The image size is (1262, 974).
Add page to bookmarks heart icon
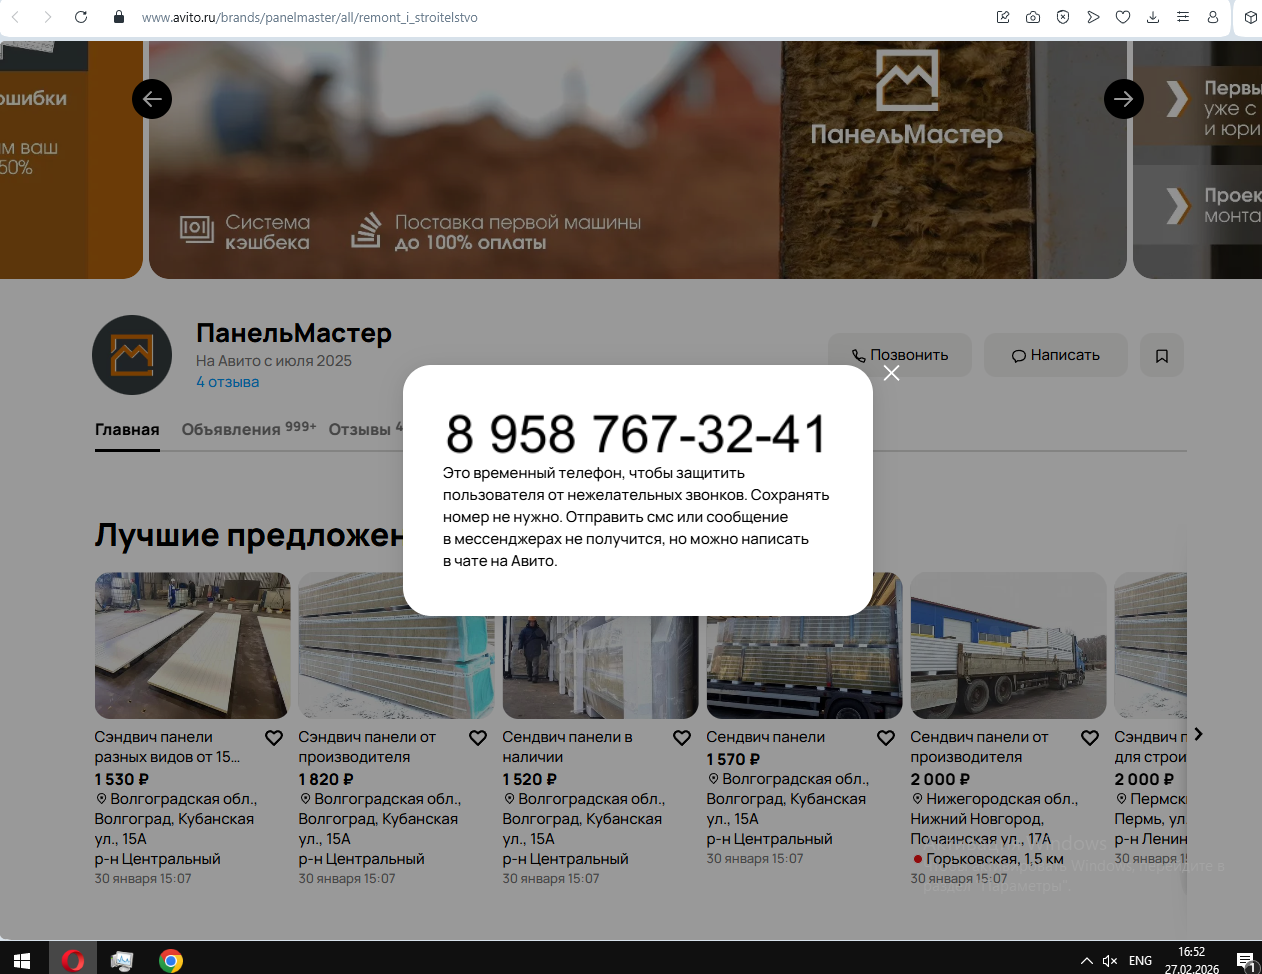1123,17
